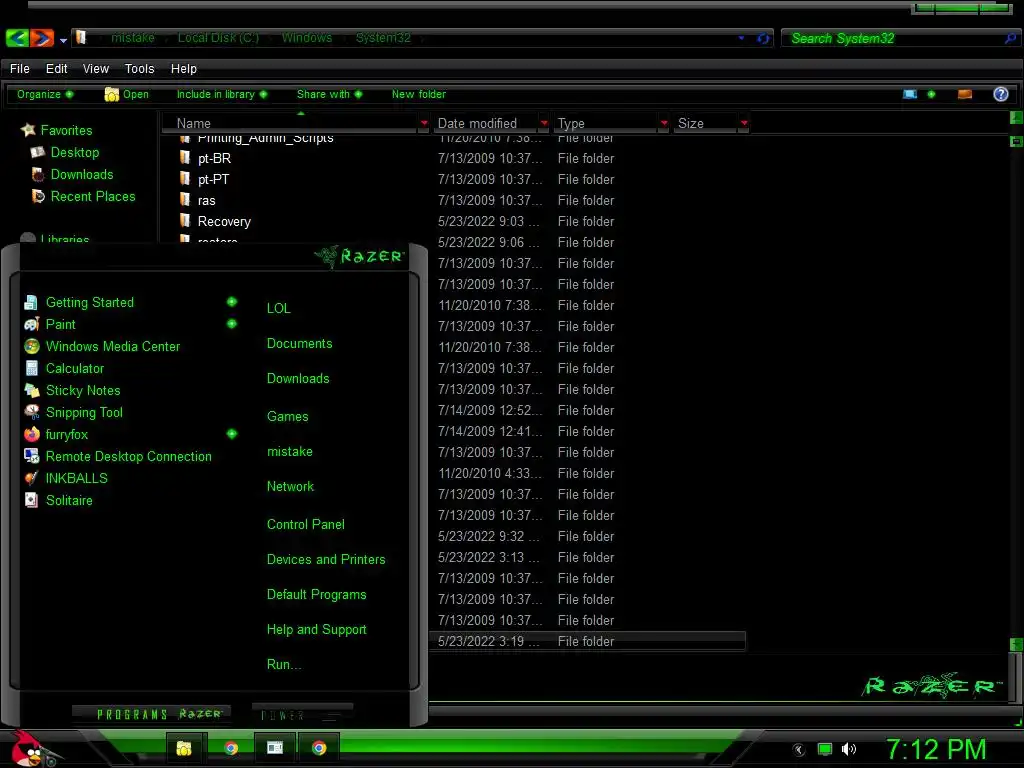Launch Paint from start menu
1024x768 pixels.
coord(60,324)
